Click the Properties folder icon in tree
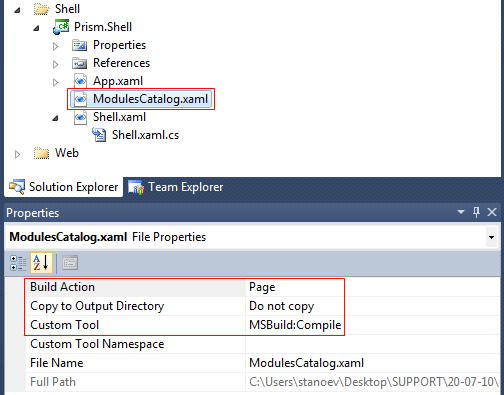504x395 pixels. coord(79,45)
